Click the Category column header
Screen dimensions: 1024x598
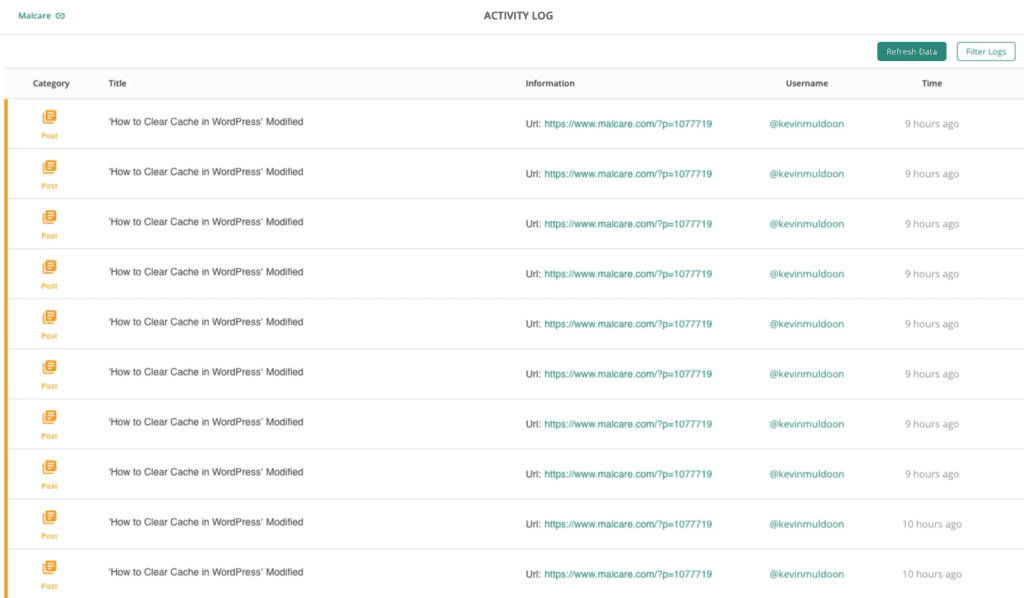tap(51, 84)
